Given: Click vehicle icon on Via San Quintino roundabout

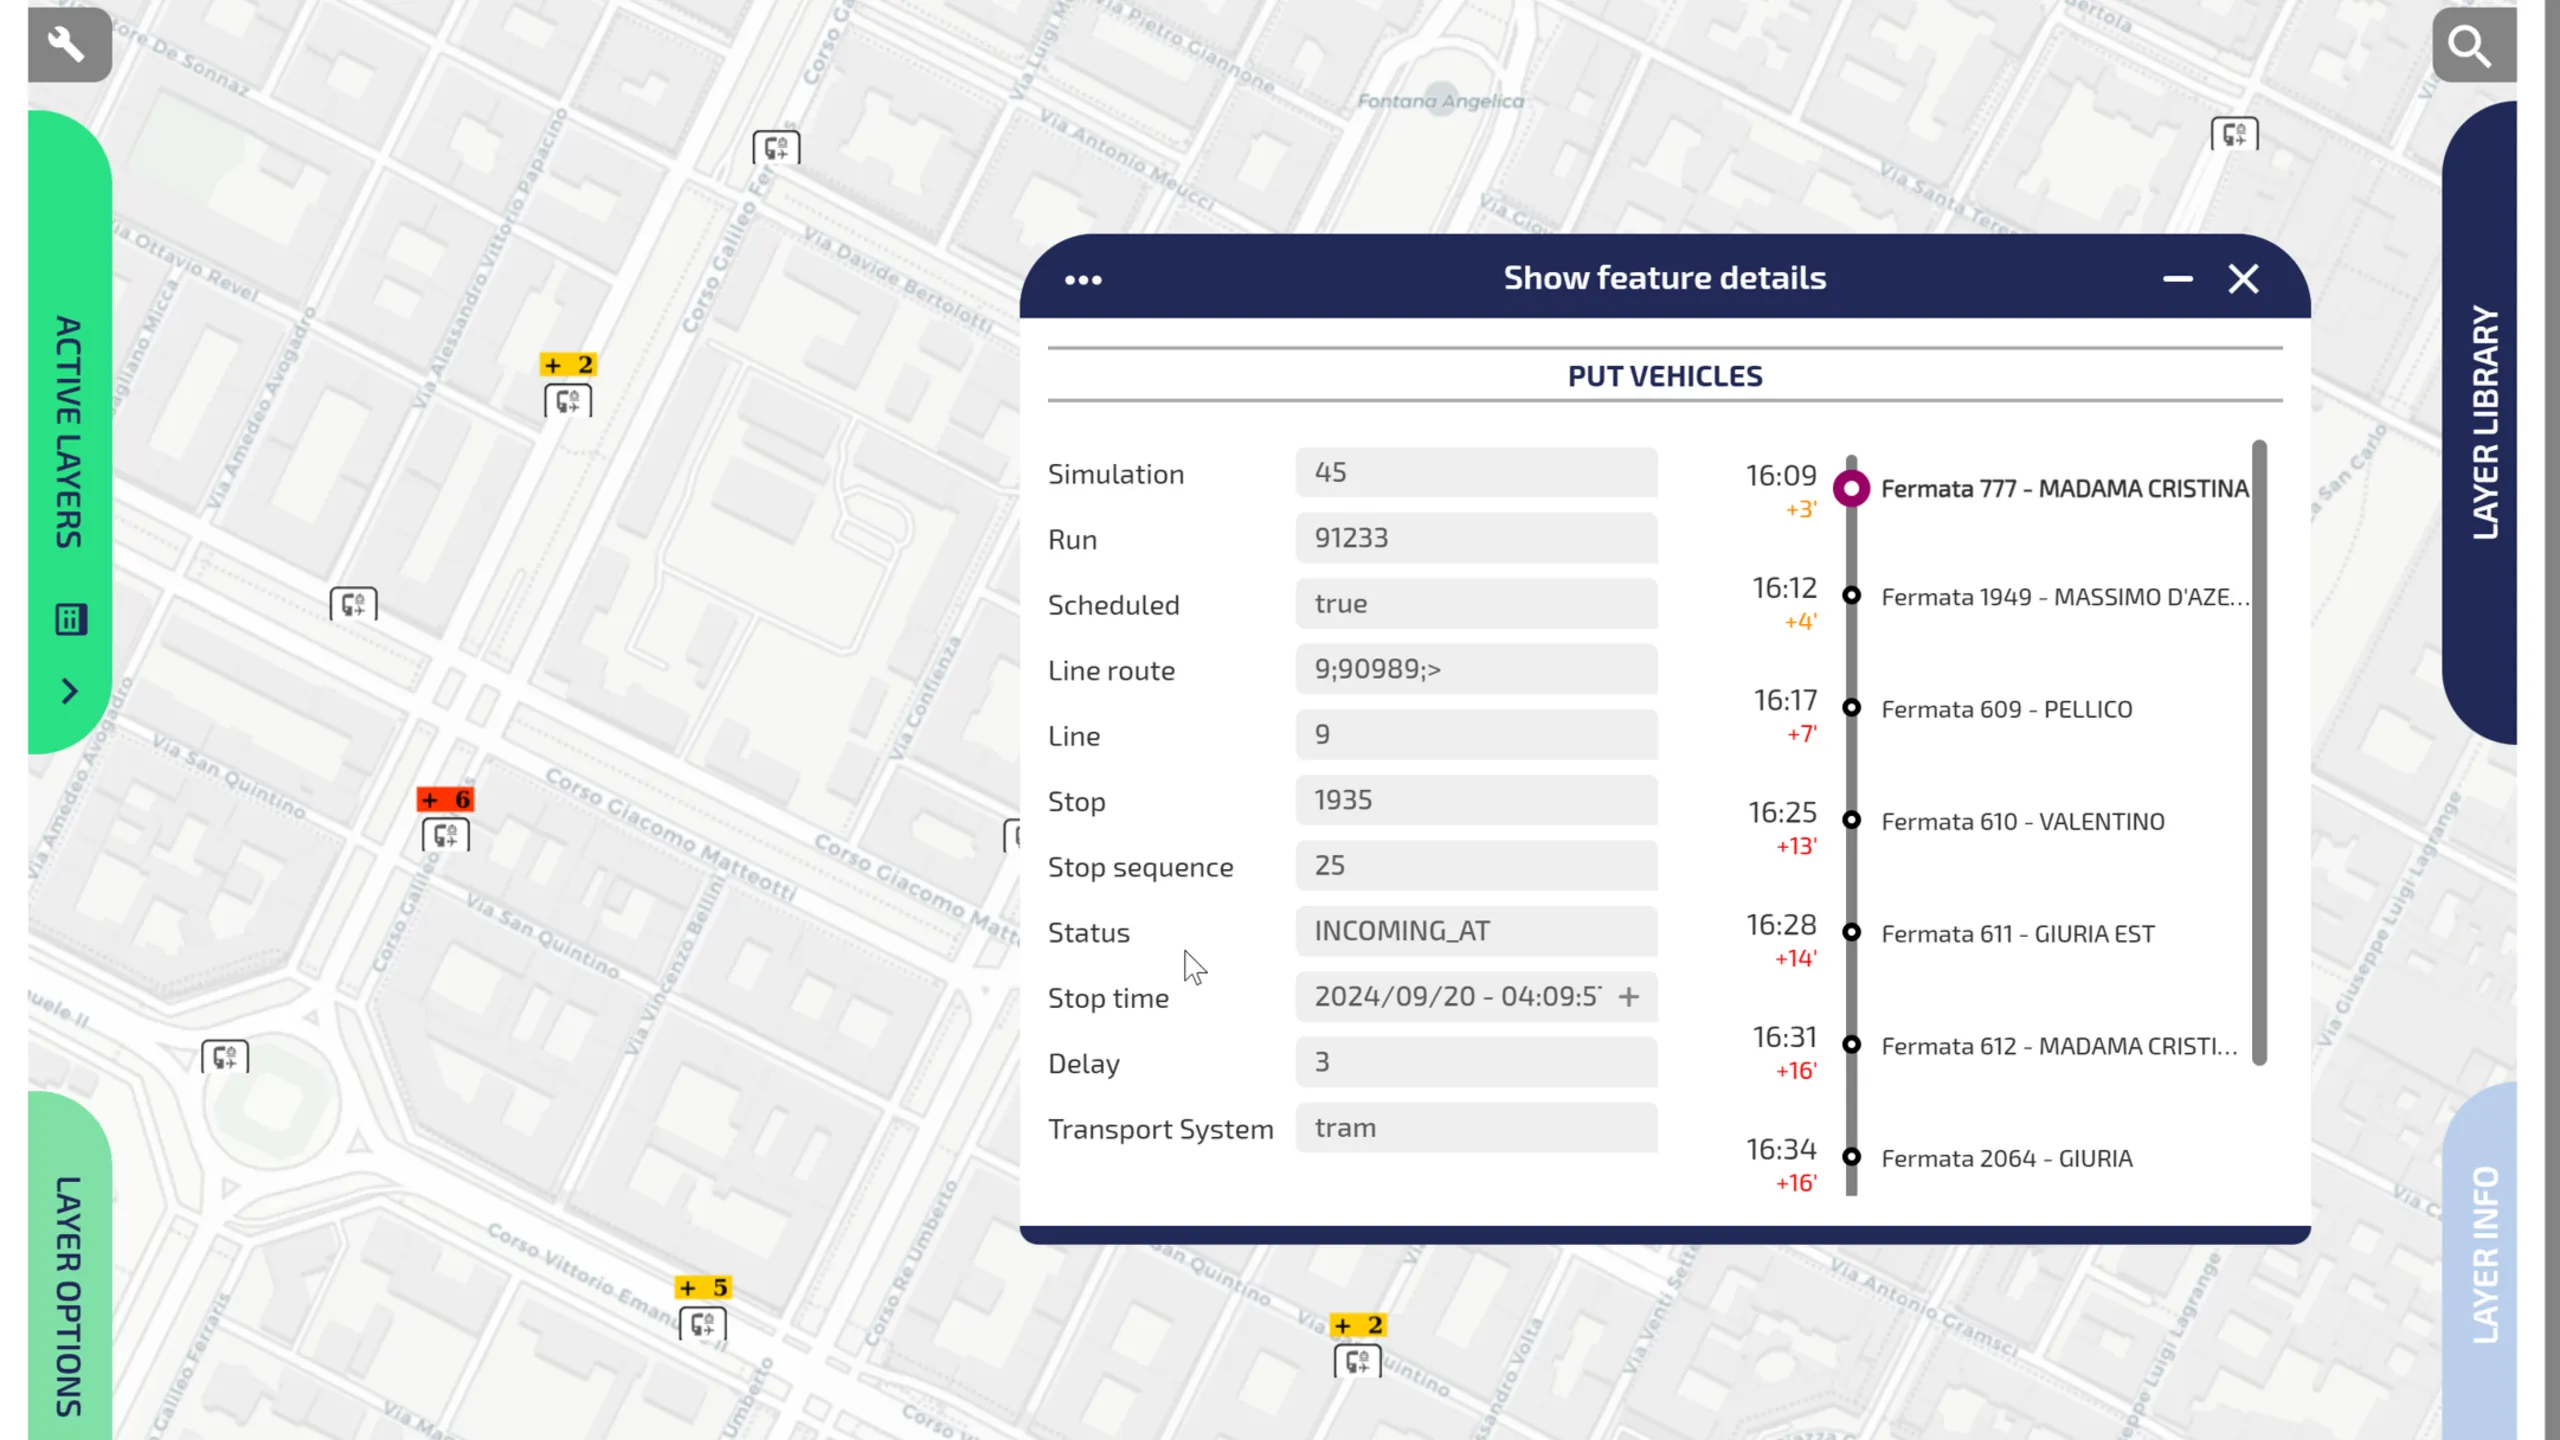Looking at the screenshot, I should (224, 1057).
